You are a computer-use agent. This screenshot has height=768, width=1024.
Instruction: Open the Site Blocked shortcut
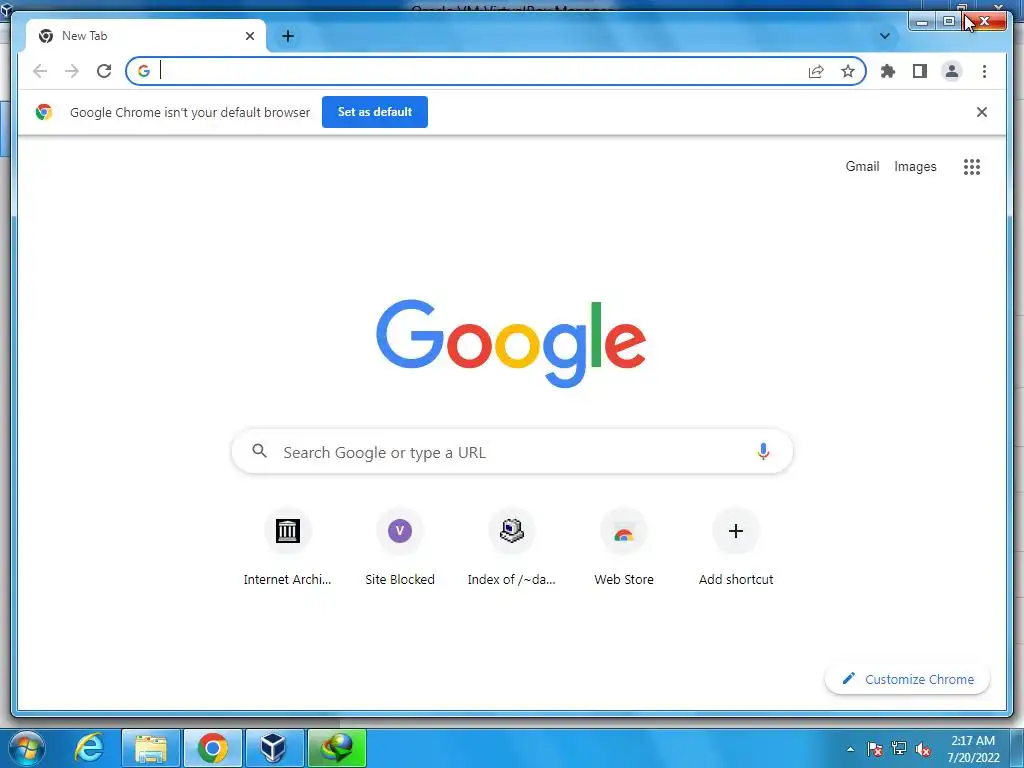tap(400, 547)
